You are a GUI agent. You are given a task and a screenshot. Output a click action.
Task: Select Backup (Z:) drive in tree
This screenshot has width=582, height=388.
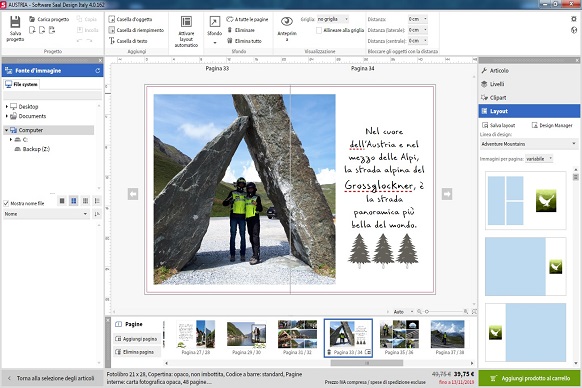coord(32,149)
